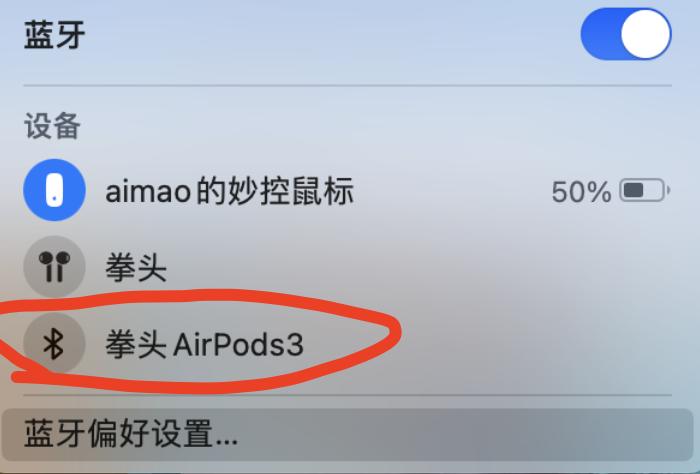Click the divider line below the 蓝牙 title
The width and height of the screenshot is (700, 474).
coord(347,85)
